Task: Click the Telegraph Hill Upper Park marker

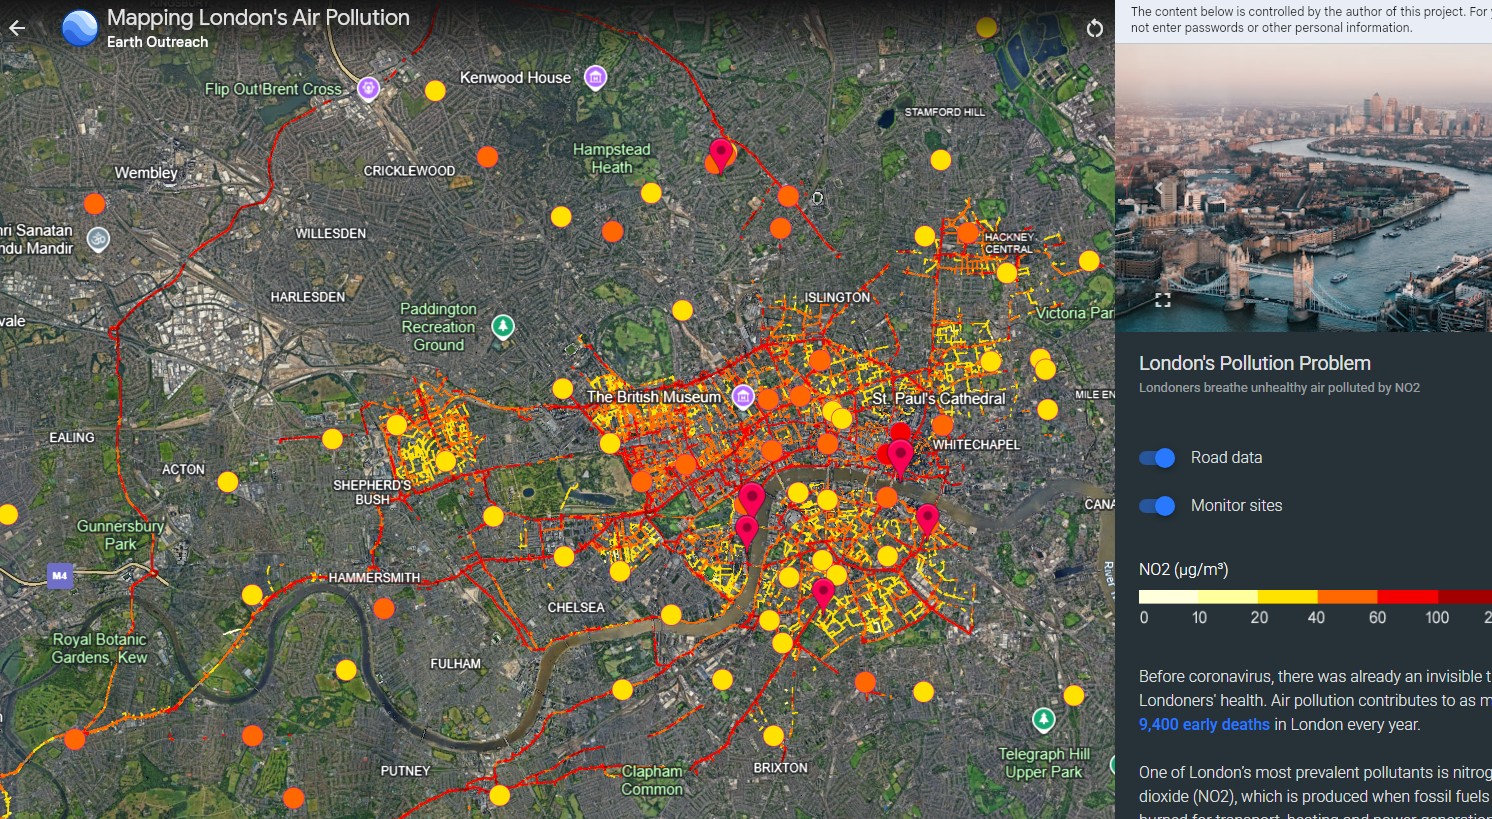Action: 1043,720
